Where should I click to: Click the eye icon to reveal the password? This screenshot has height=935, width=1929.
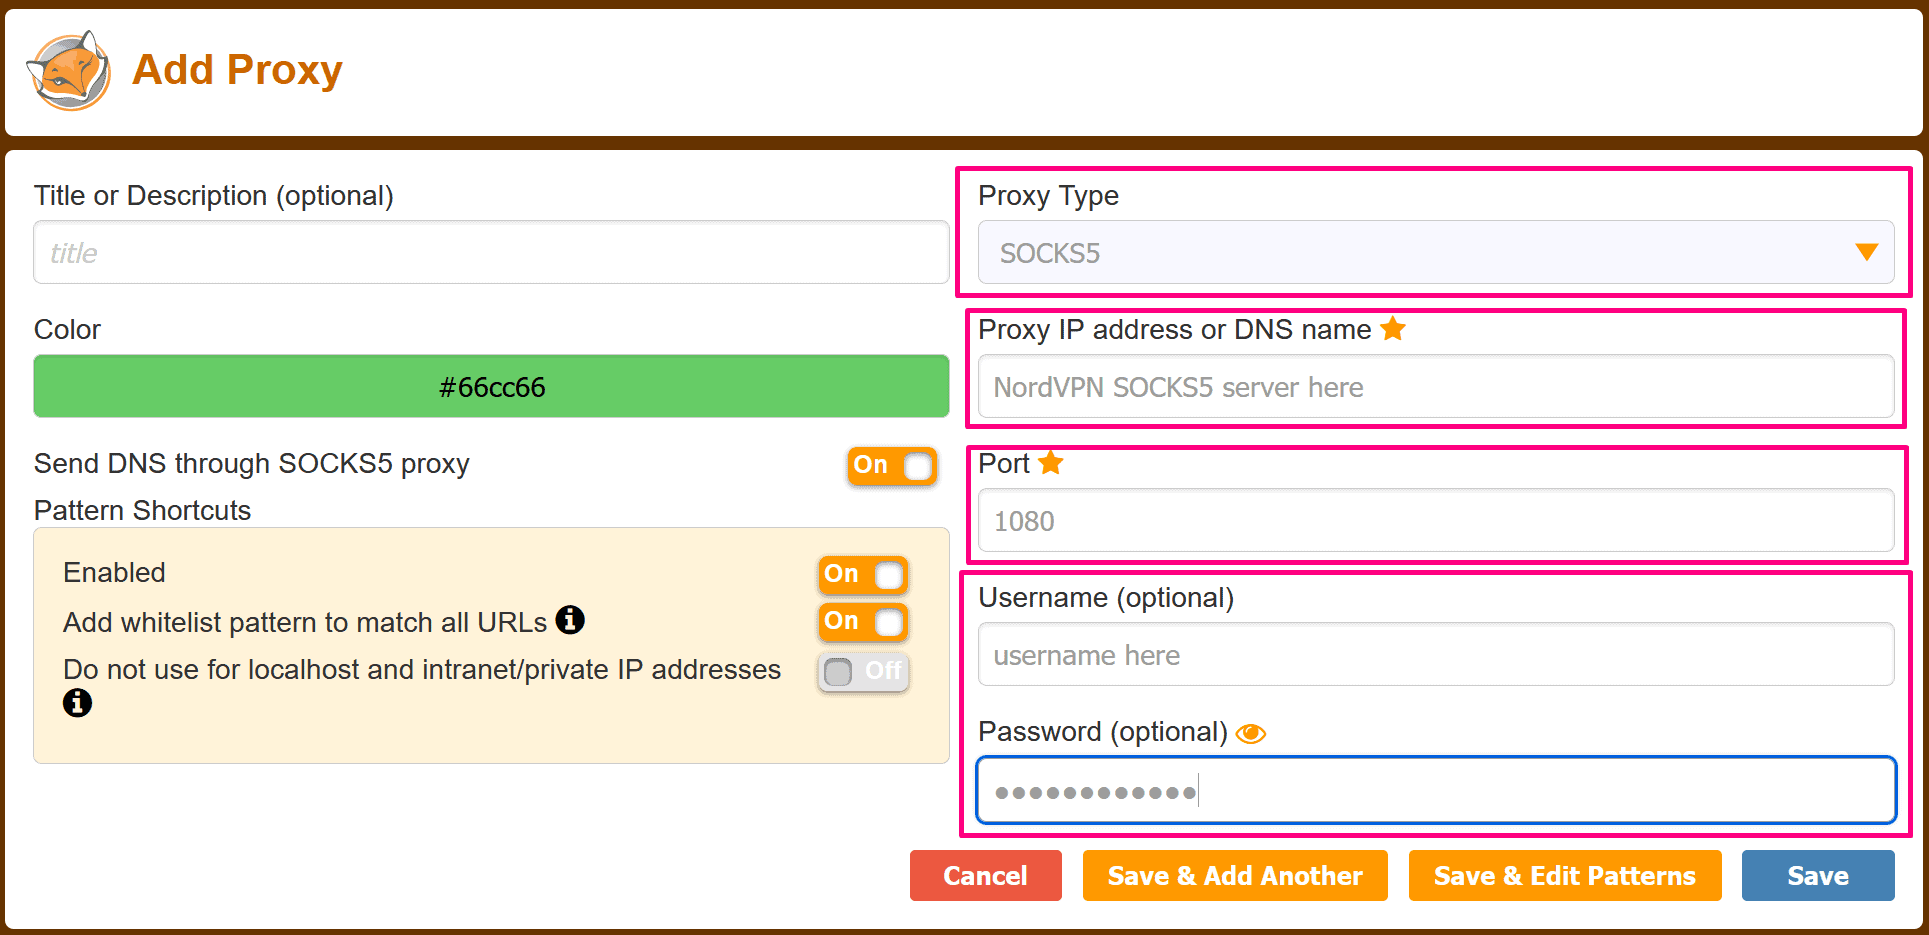coord(1253,732)
